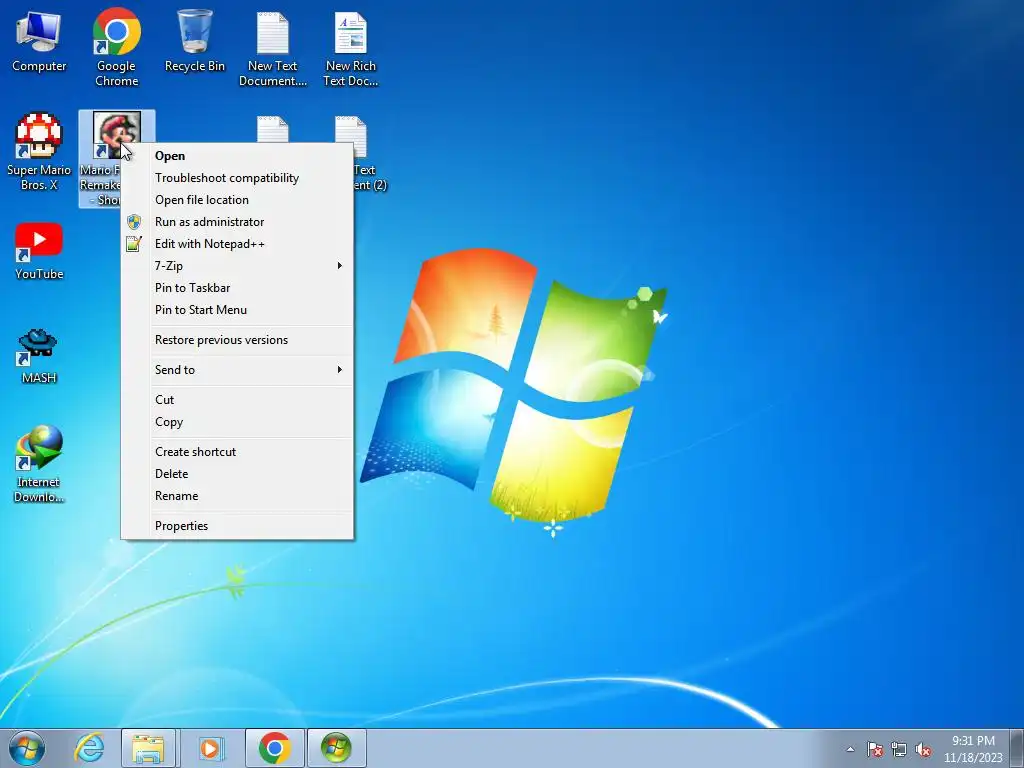This screenshot has width=1024, height=768.
Task: Open Windows Media Player from taskbar
Action: 210,748
